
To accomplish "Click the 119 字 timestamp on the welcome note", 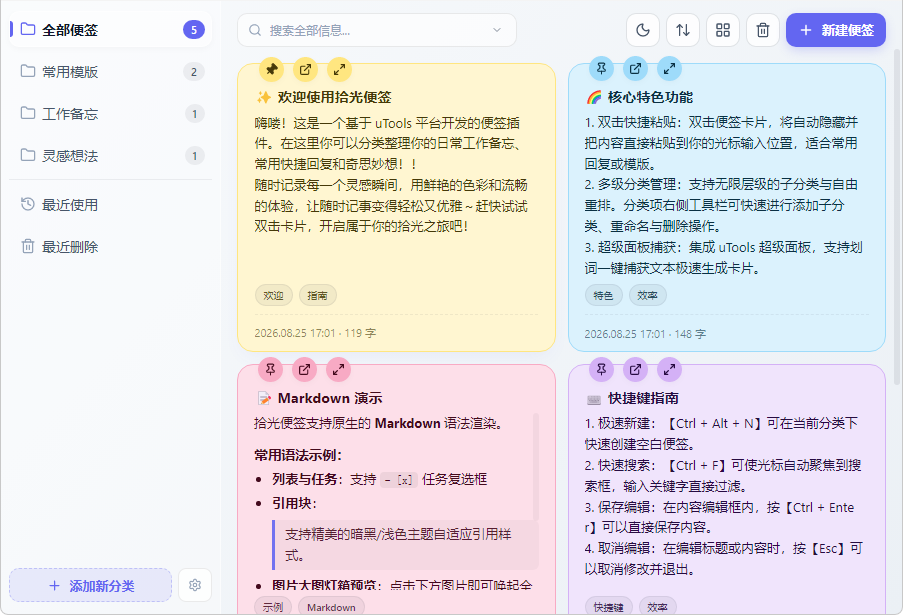I will [x=315, y=333].
